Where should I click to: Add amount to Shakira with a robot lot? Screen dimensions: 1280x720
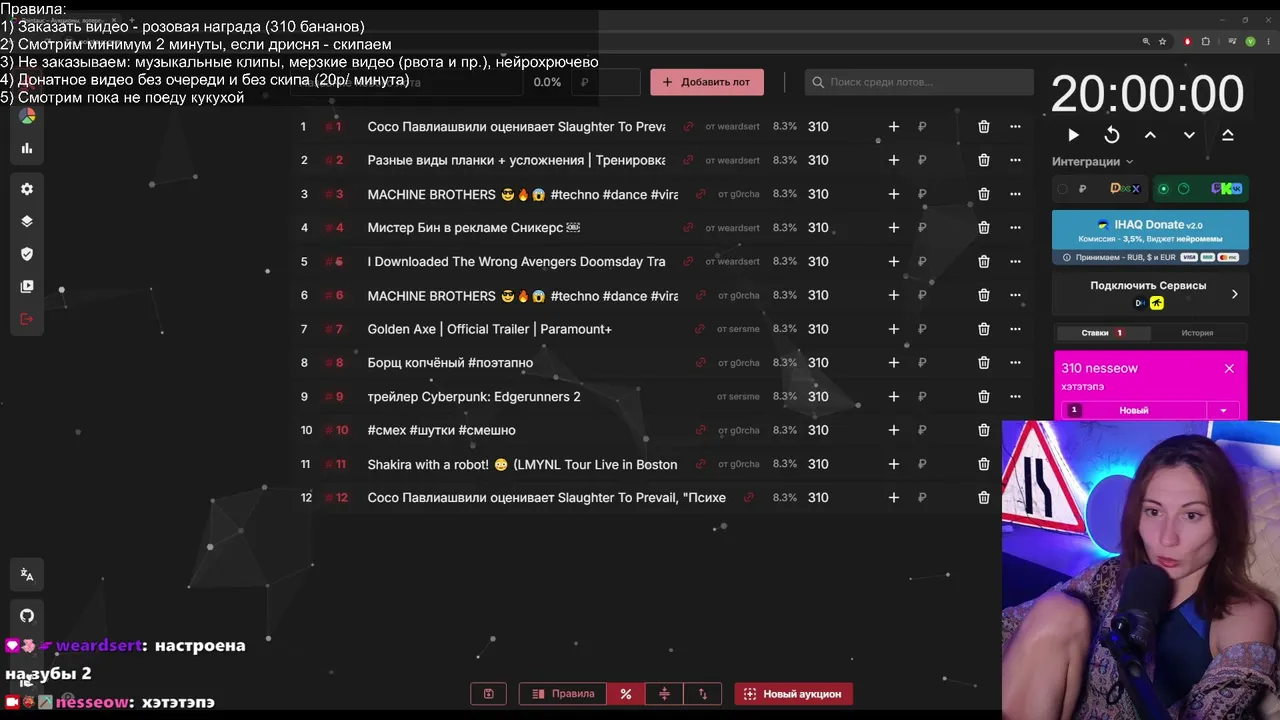click(894, 464)
